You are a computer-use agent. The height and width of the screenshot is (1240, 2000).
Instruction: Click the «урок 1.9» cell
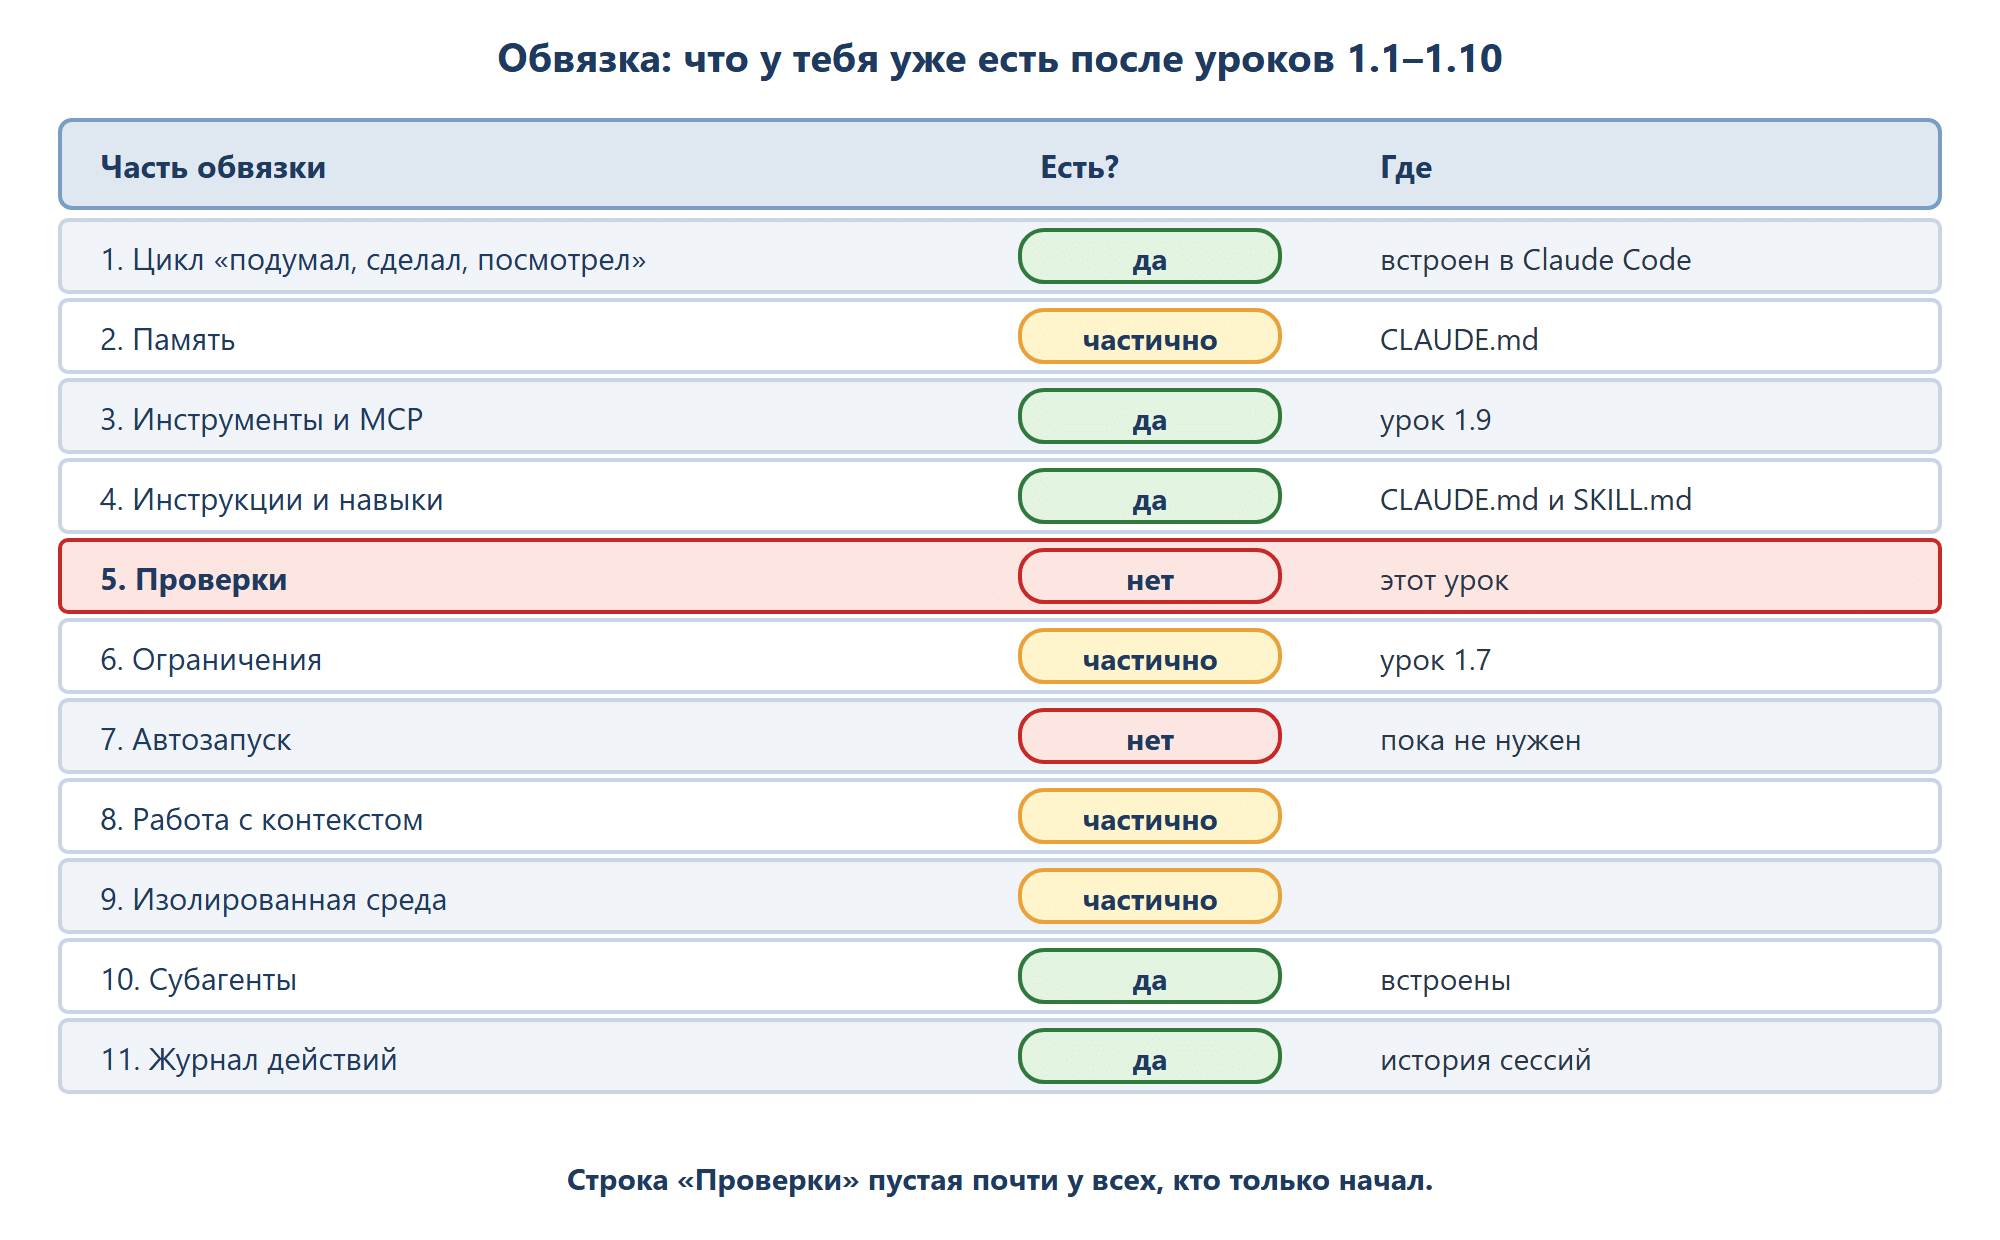1435,420
